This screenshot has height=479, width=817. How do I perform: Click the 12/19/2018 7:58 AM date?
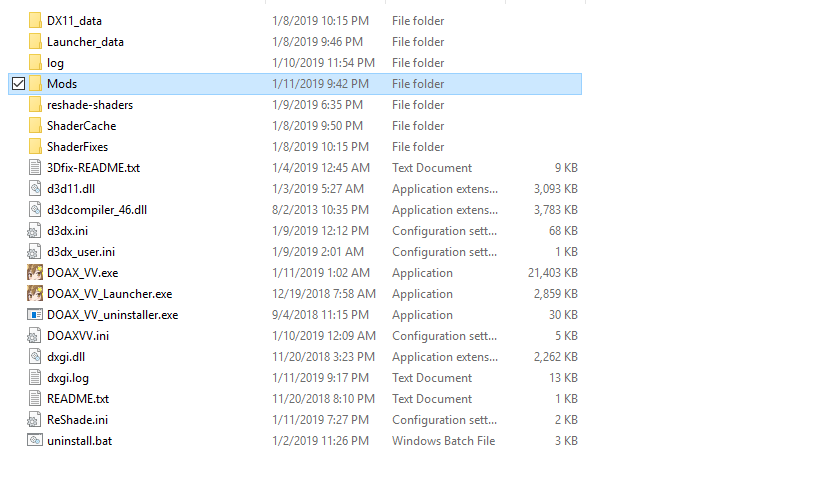point(324,294)
